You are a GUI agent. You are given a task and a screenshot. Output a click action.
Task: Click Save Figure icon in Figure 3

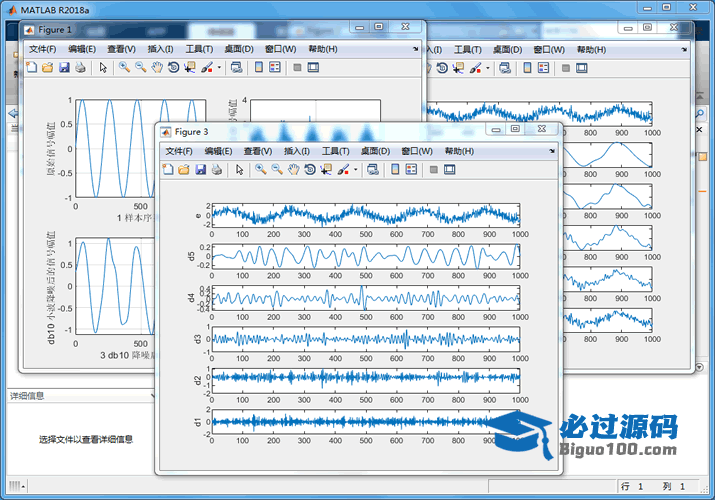click(x=201, y=170)
